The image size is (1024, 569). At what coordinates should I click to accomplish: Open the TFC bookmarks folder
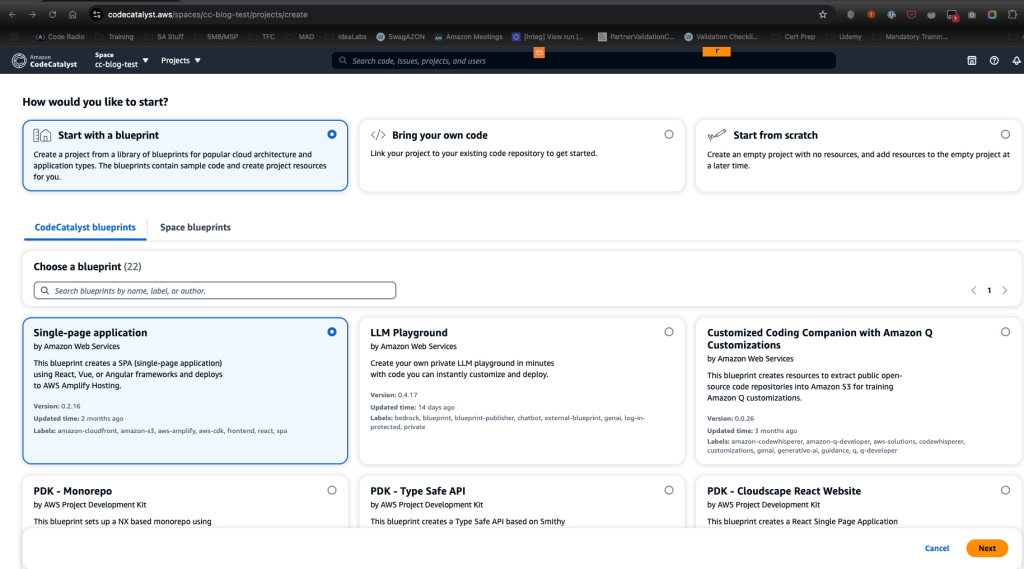(263, 37)
